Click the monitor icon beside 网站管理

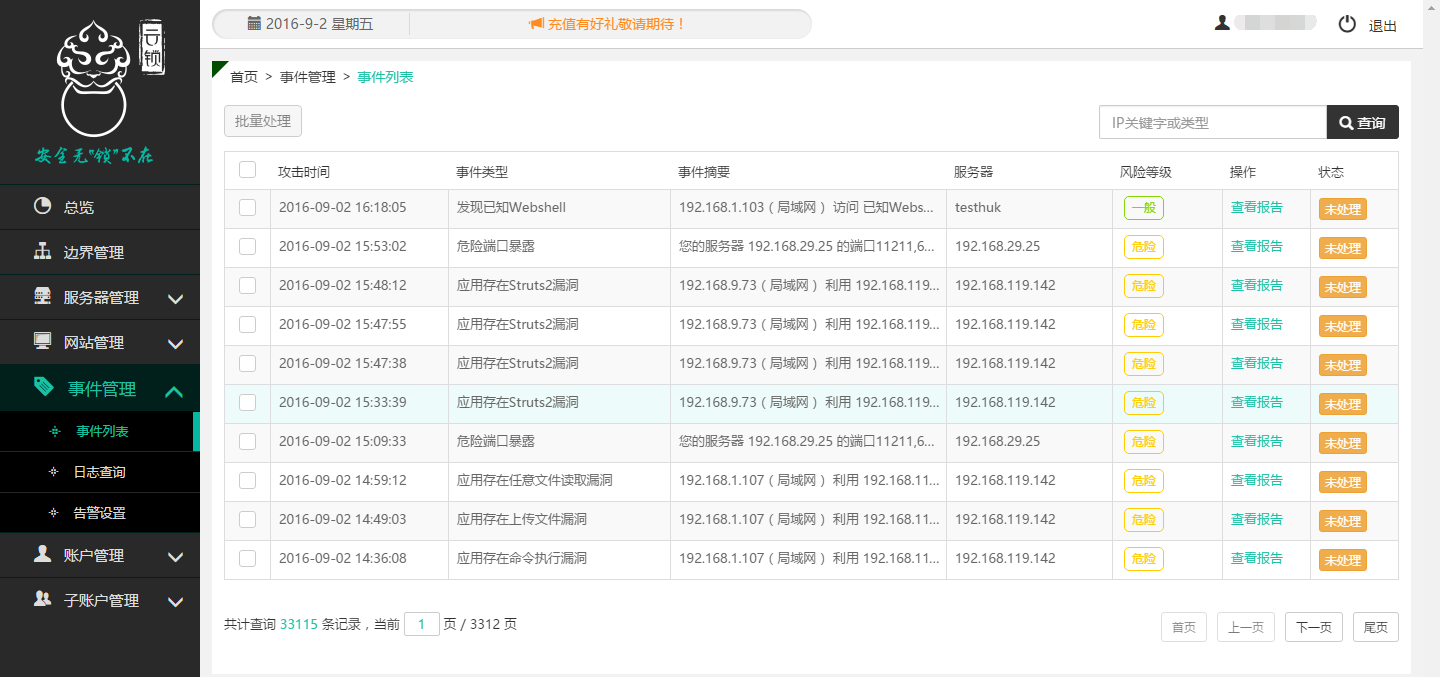coord(42,342)
